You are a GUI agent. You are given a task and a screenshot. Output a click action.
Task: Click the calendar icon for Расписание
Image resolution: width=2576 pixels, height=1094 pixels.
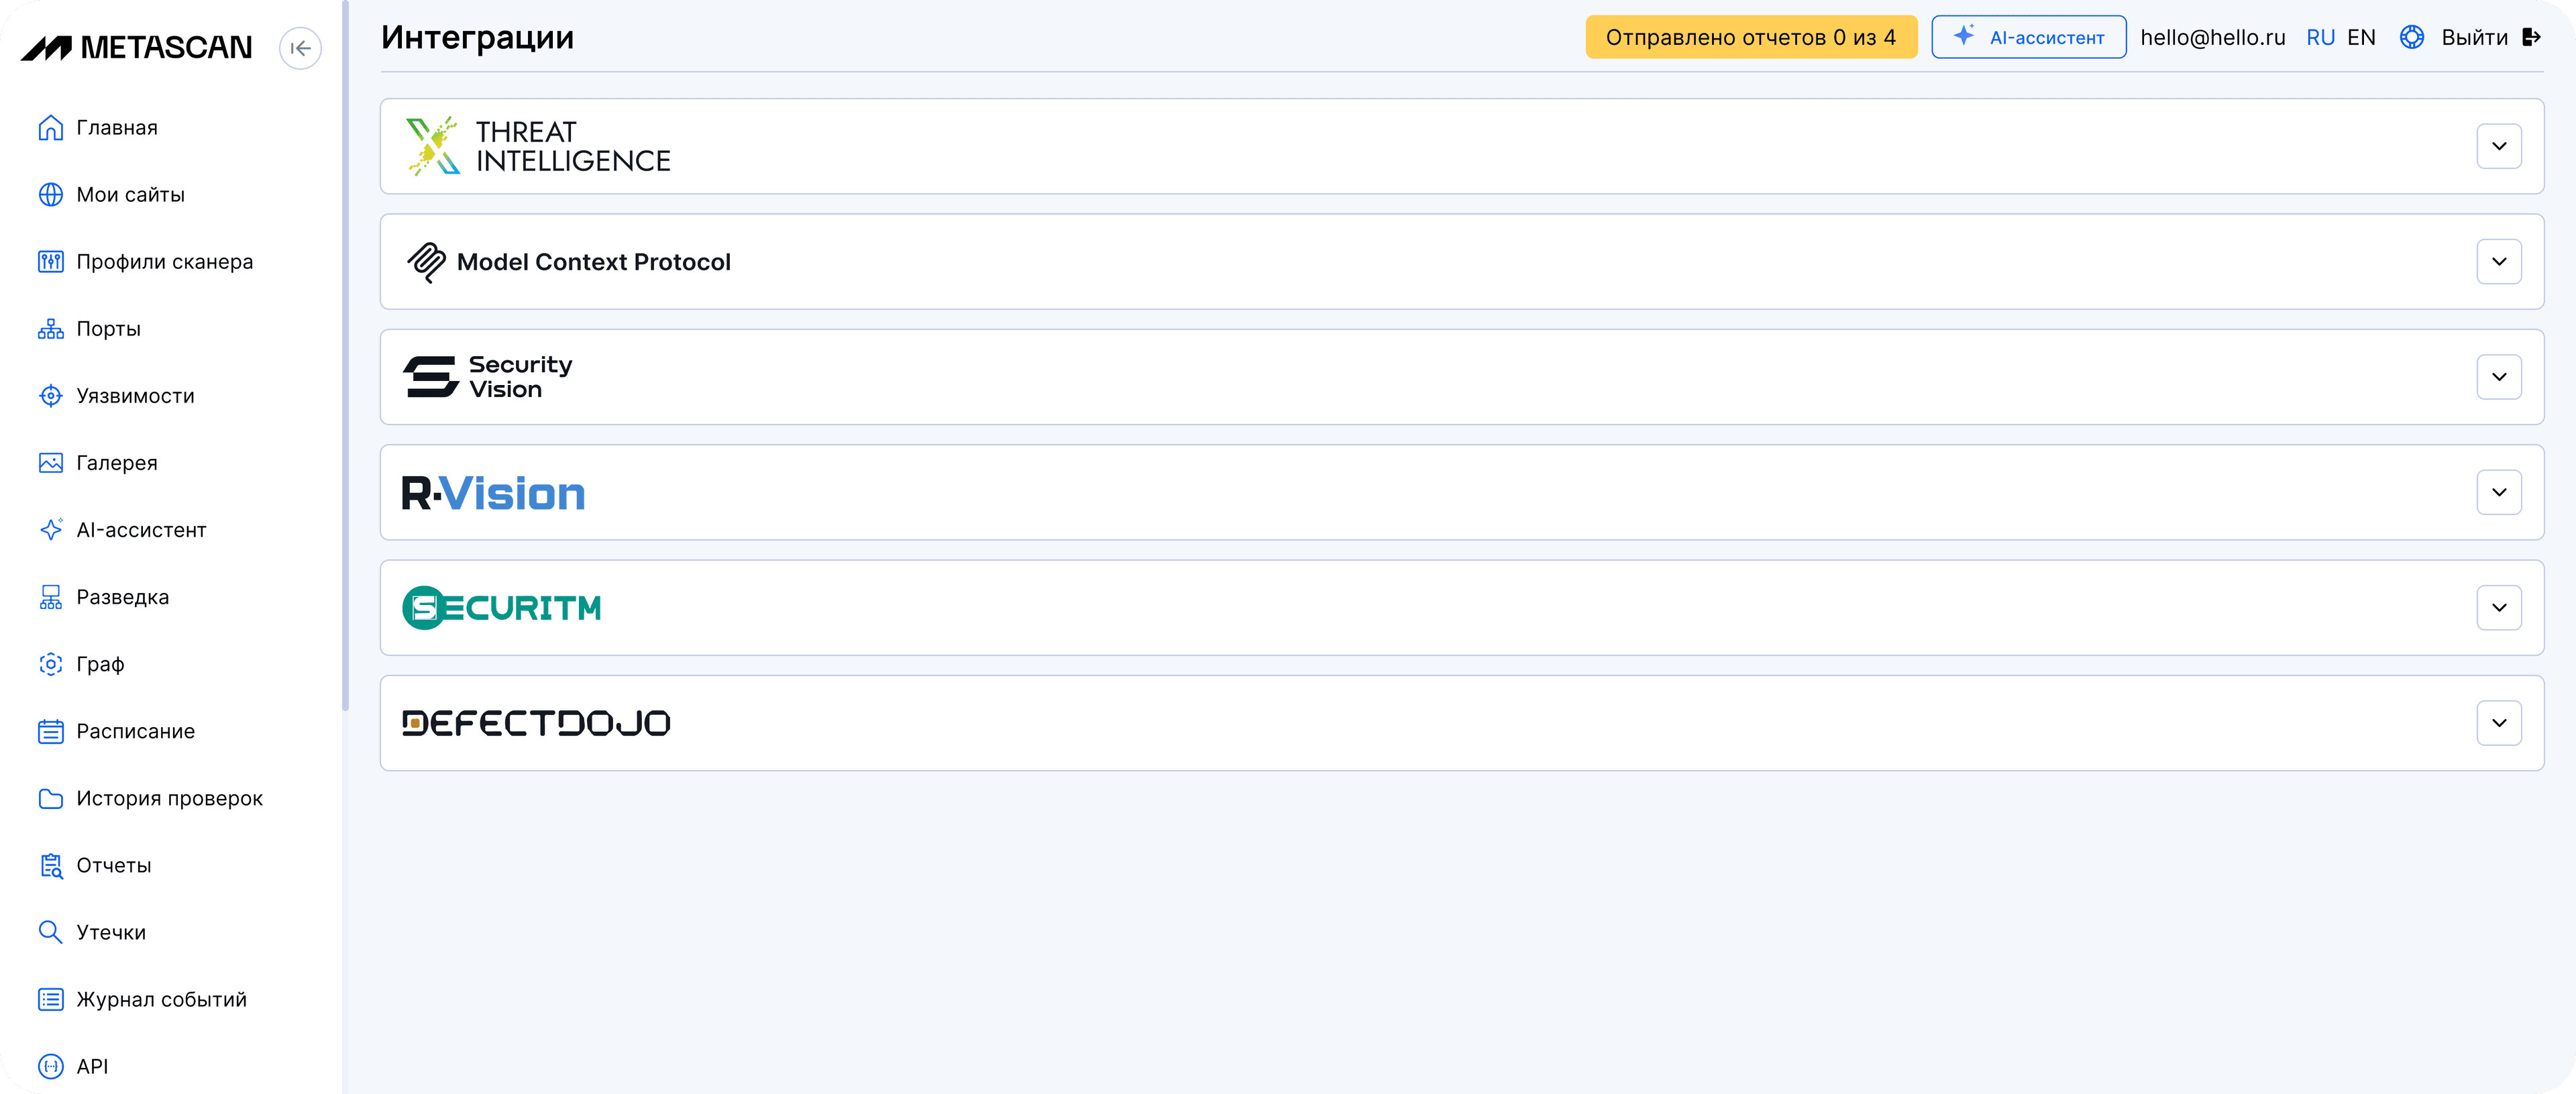(x=51, y=731)
